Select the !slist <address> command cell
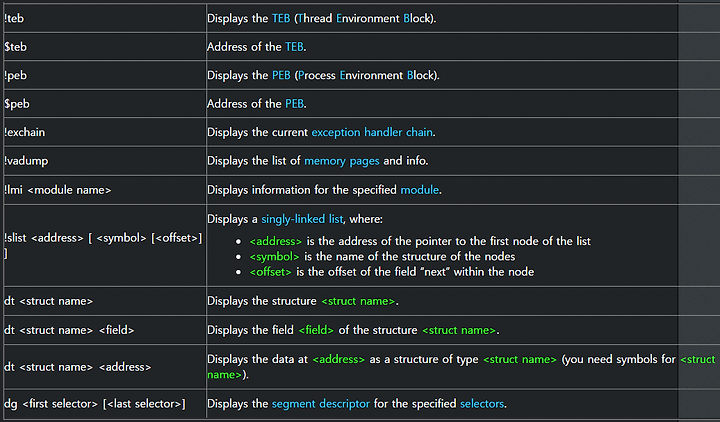 click(105, 246)
